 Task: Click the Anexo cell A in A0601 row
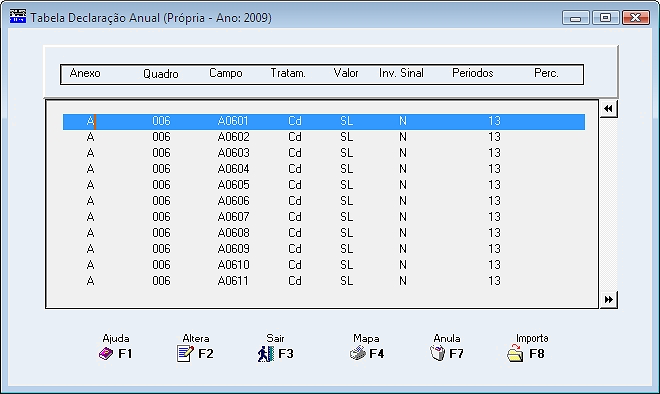90,121
